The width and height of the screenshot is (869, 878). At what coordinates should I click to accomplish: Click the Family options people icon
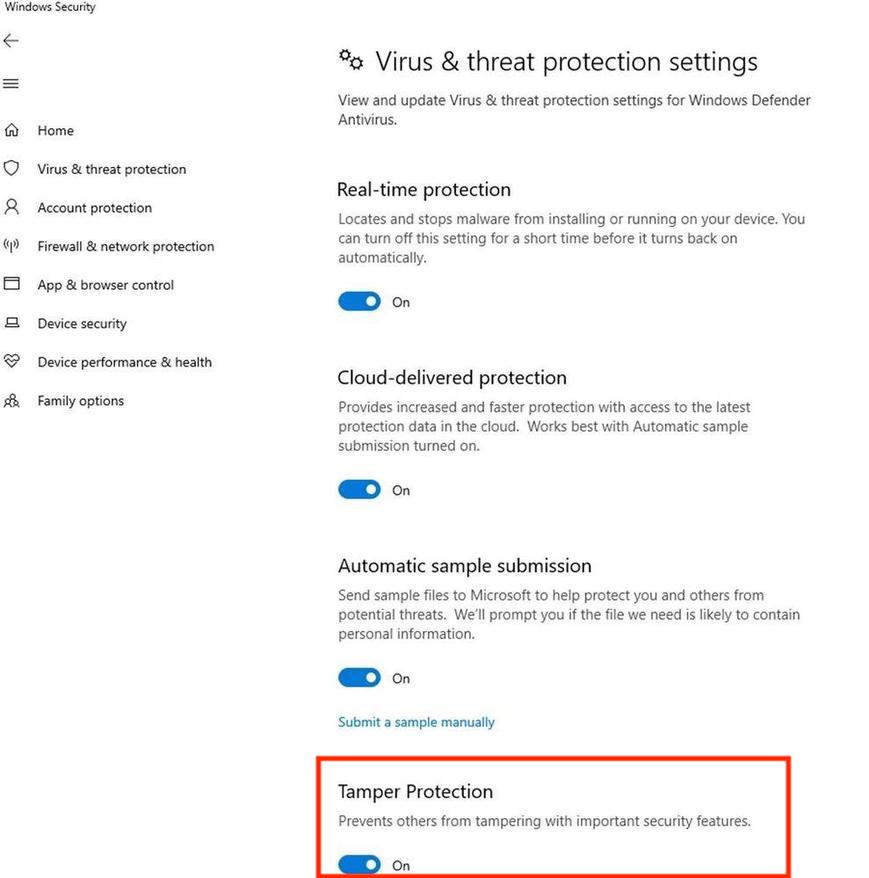pyautogui.click(x=12, y=401)
